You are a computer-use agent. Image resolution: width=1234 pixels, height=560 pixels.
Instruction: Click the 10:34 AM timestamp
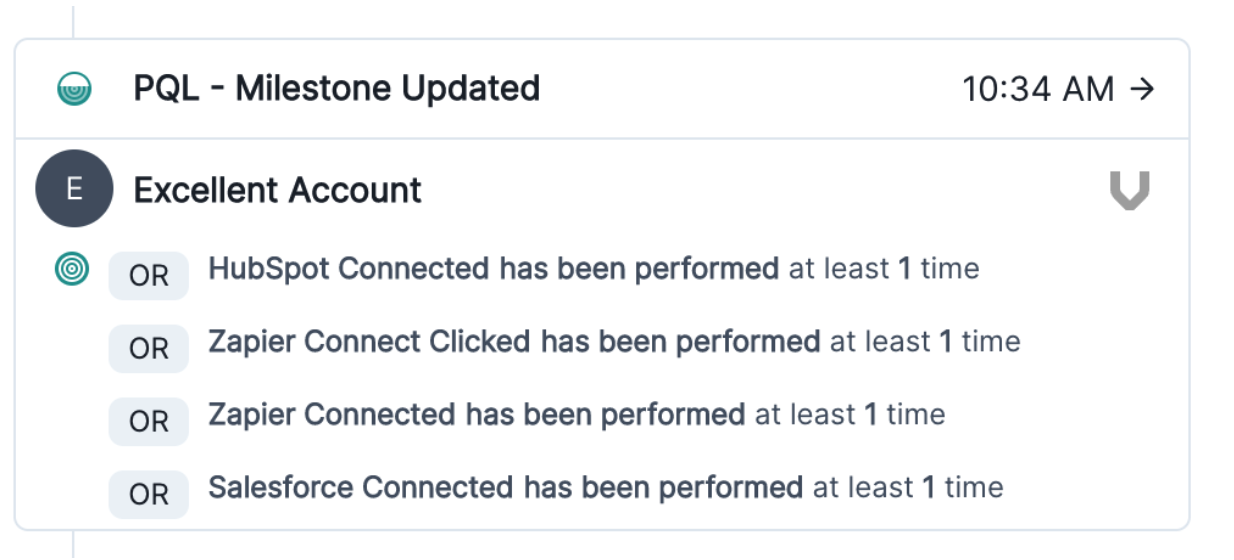pos(1037,90)
